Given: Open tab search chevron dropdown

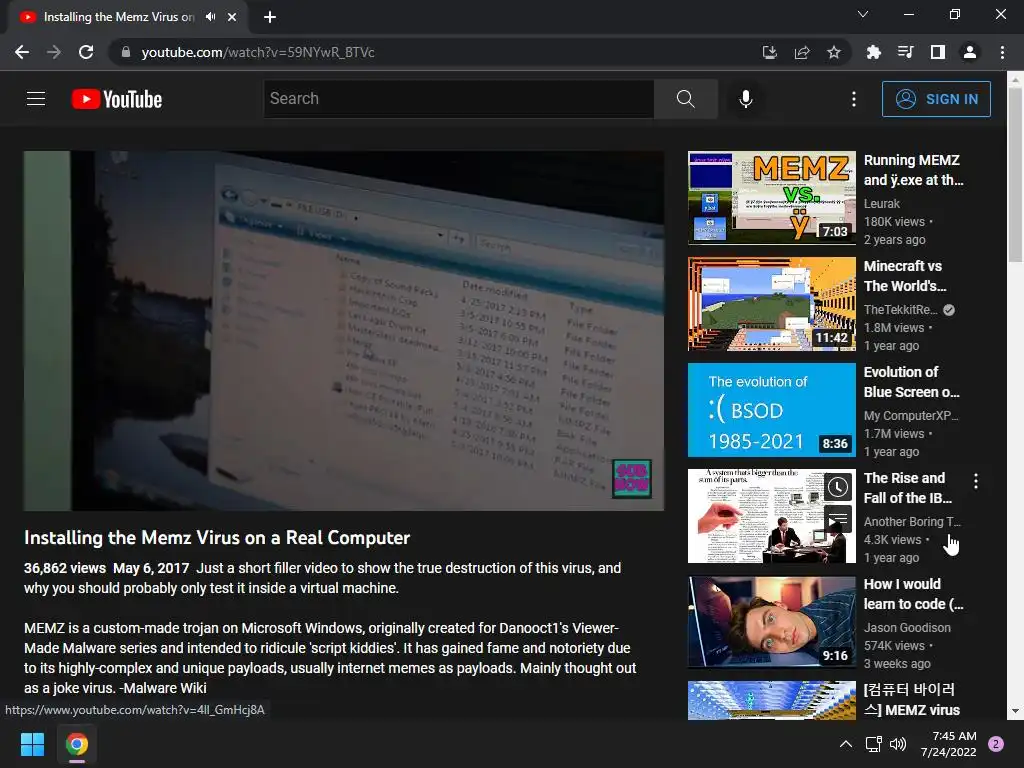Looking at the screenshot, I should pos(863,14).
